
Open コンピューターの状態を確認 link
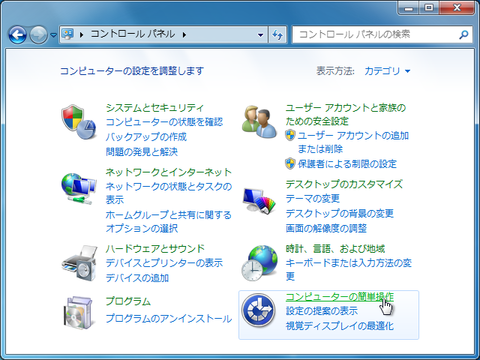point(164,122)
